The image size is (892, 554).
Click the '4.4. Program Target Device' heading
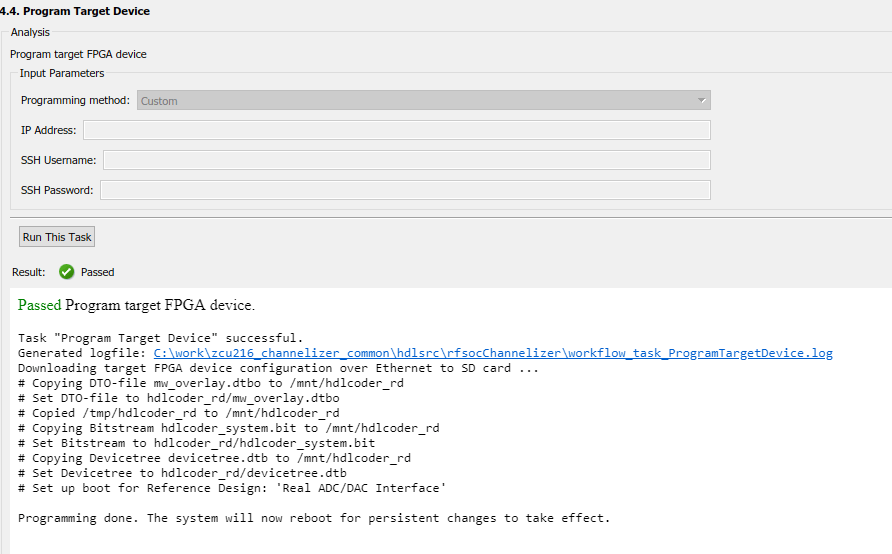pos(75,11)
